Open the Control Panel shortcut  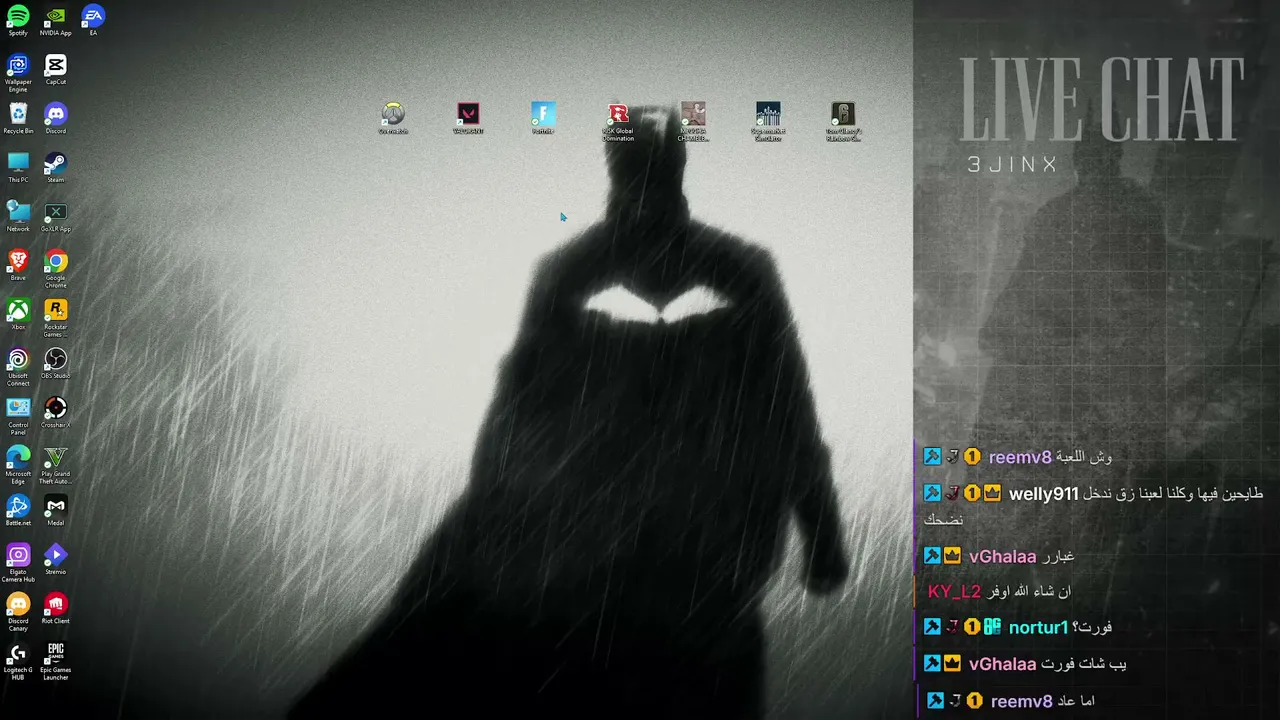(x=18, y=417)
